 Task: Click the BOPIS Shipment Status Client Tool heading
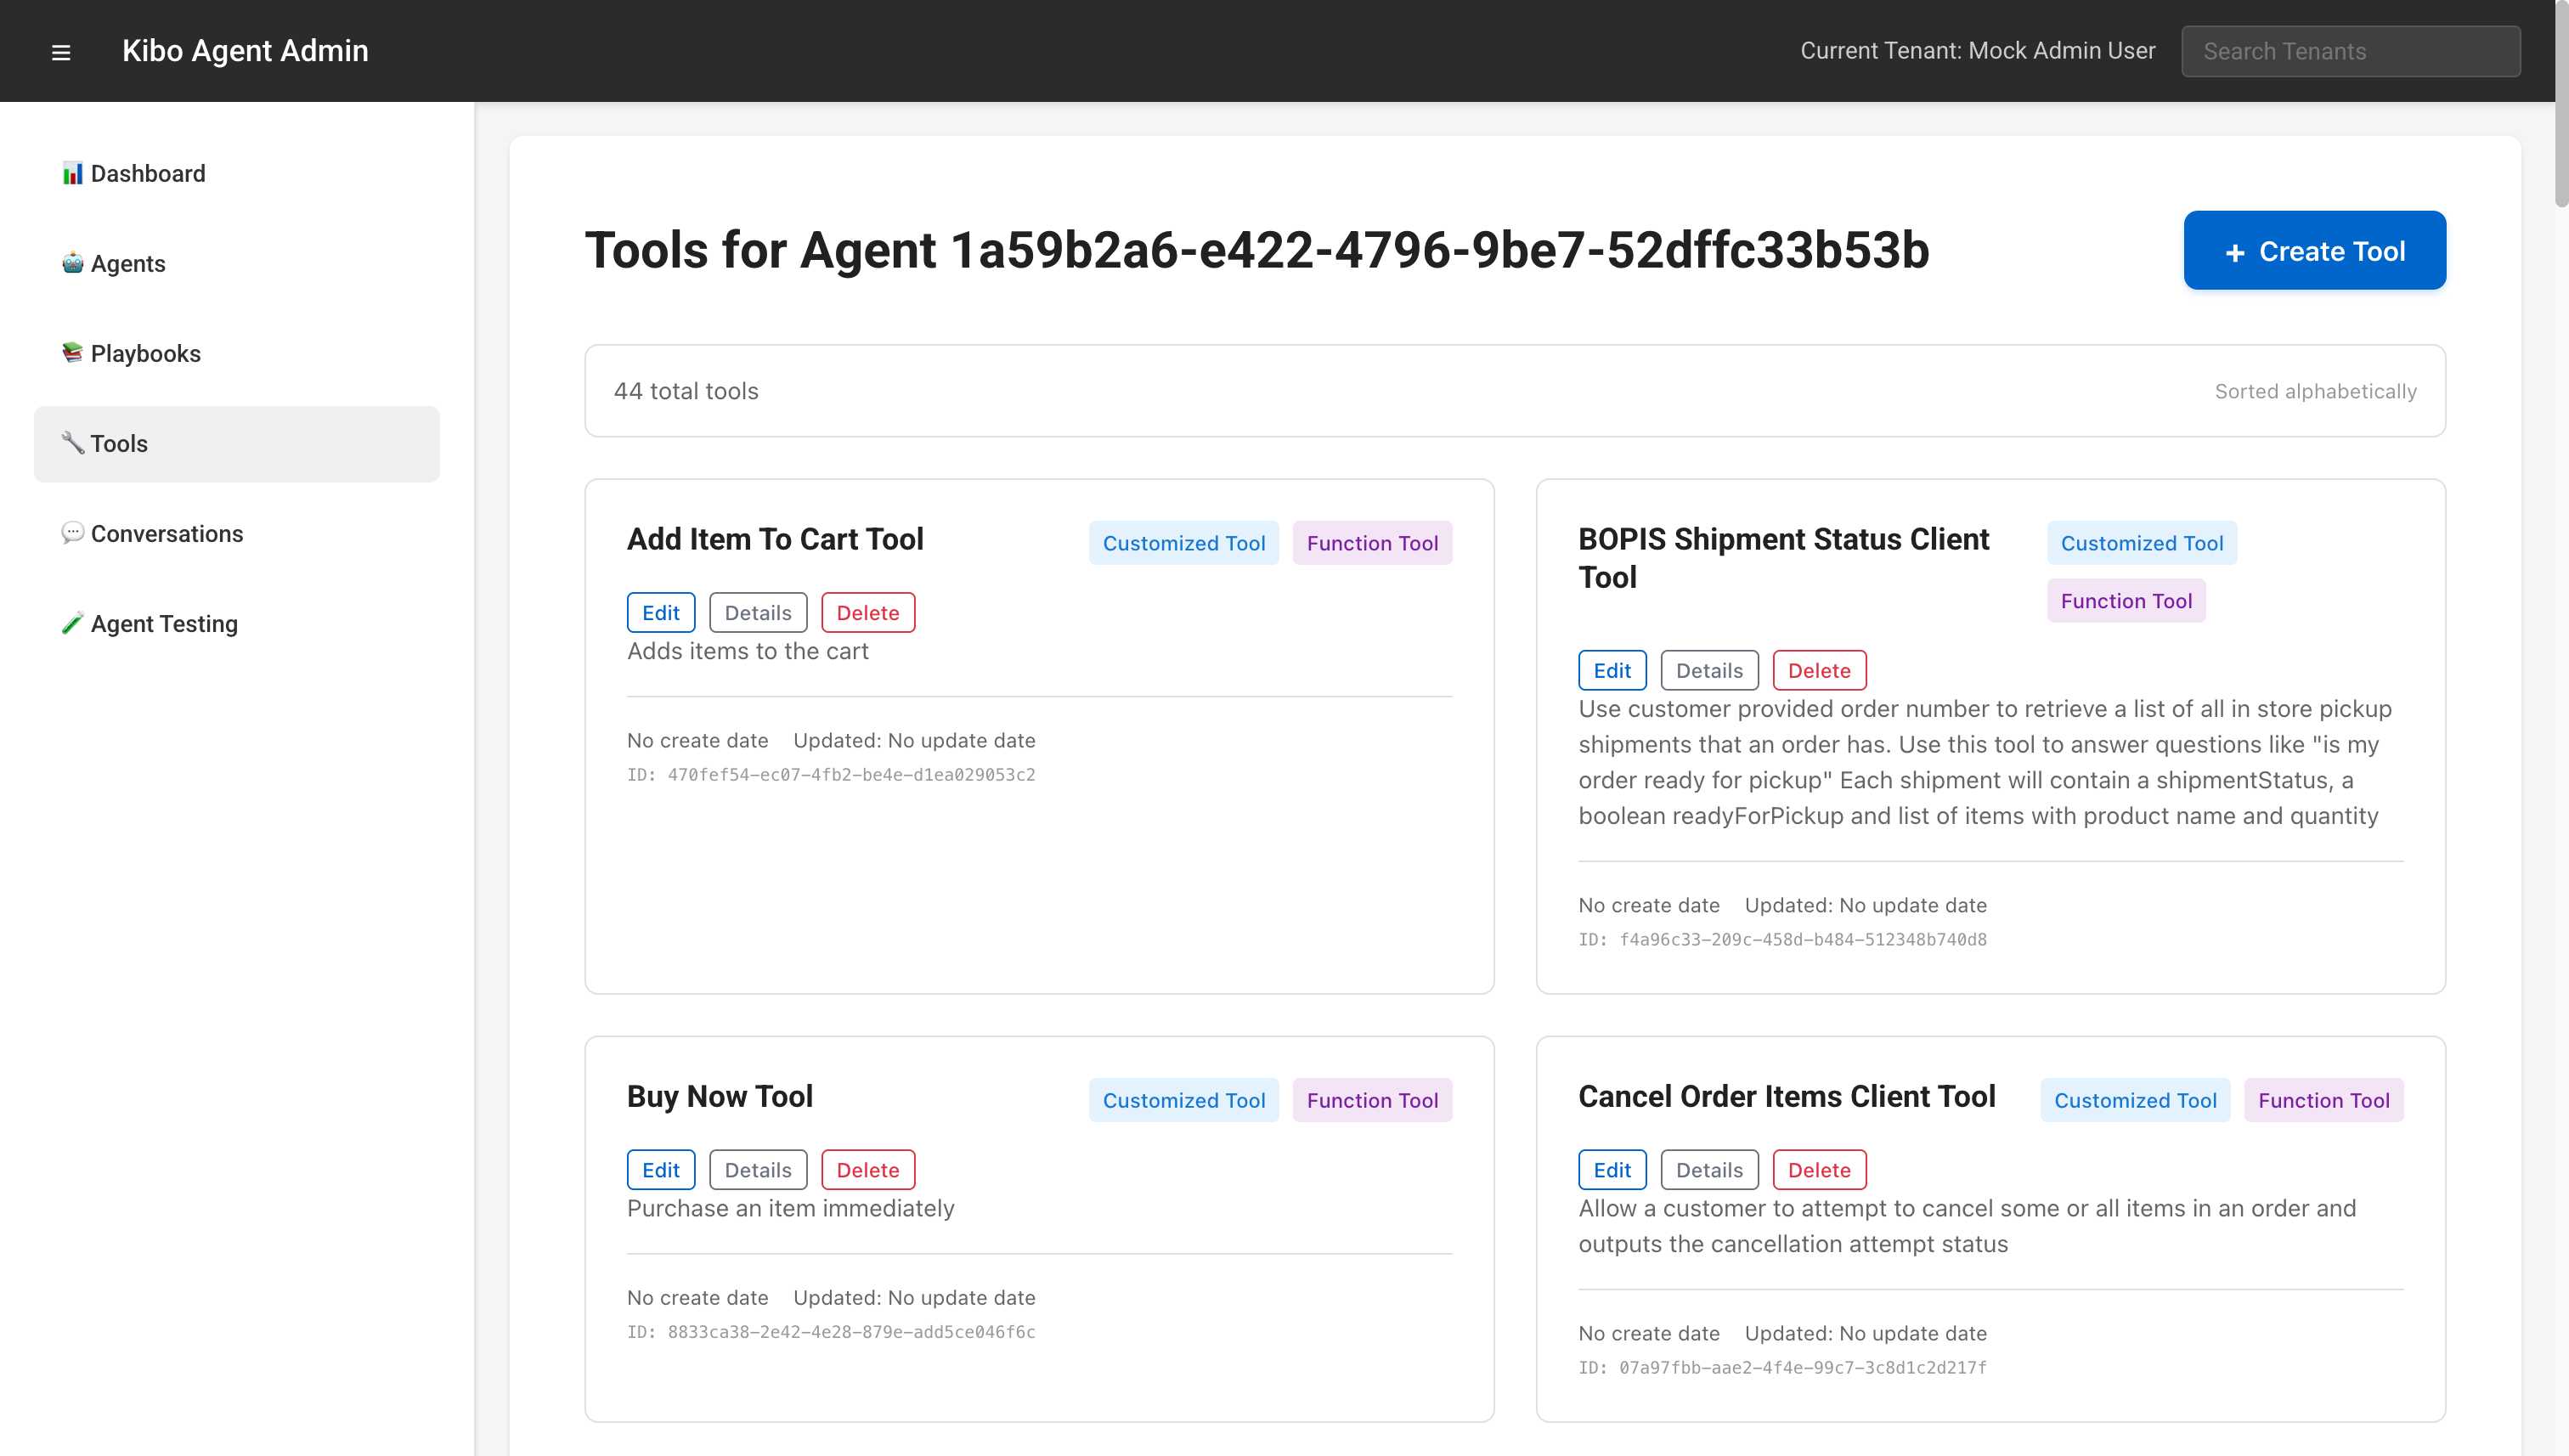point(1783,558)
